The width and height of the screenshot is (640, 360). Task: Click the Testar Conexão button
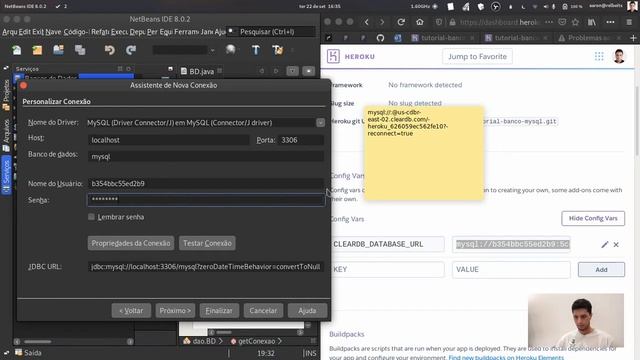207,243
